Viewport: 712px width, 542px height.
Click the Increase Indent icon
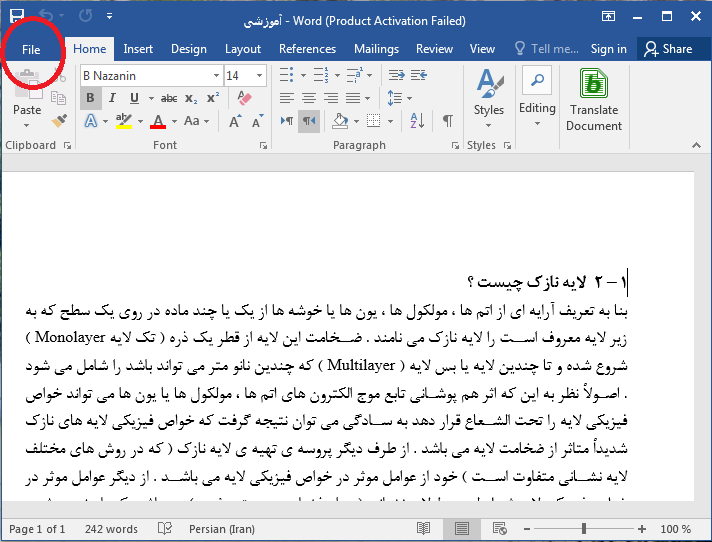coord(396,75)
